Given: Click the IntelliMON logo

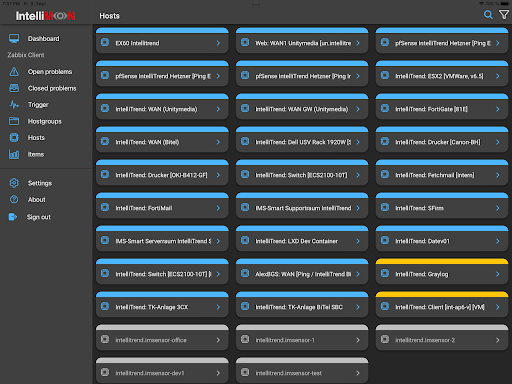Looking at the screenshot, I should (x=45, y=16).
